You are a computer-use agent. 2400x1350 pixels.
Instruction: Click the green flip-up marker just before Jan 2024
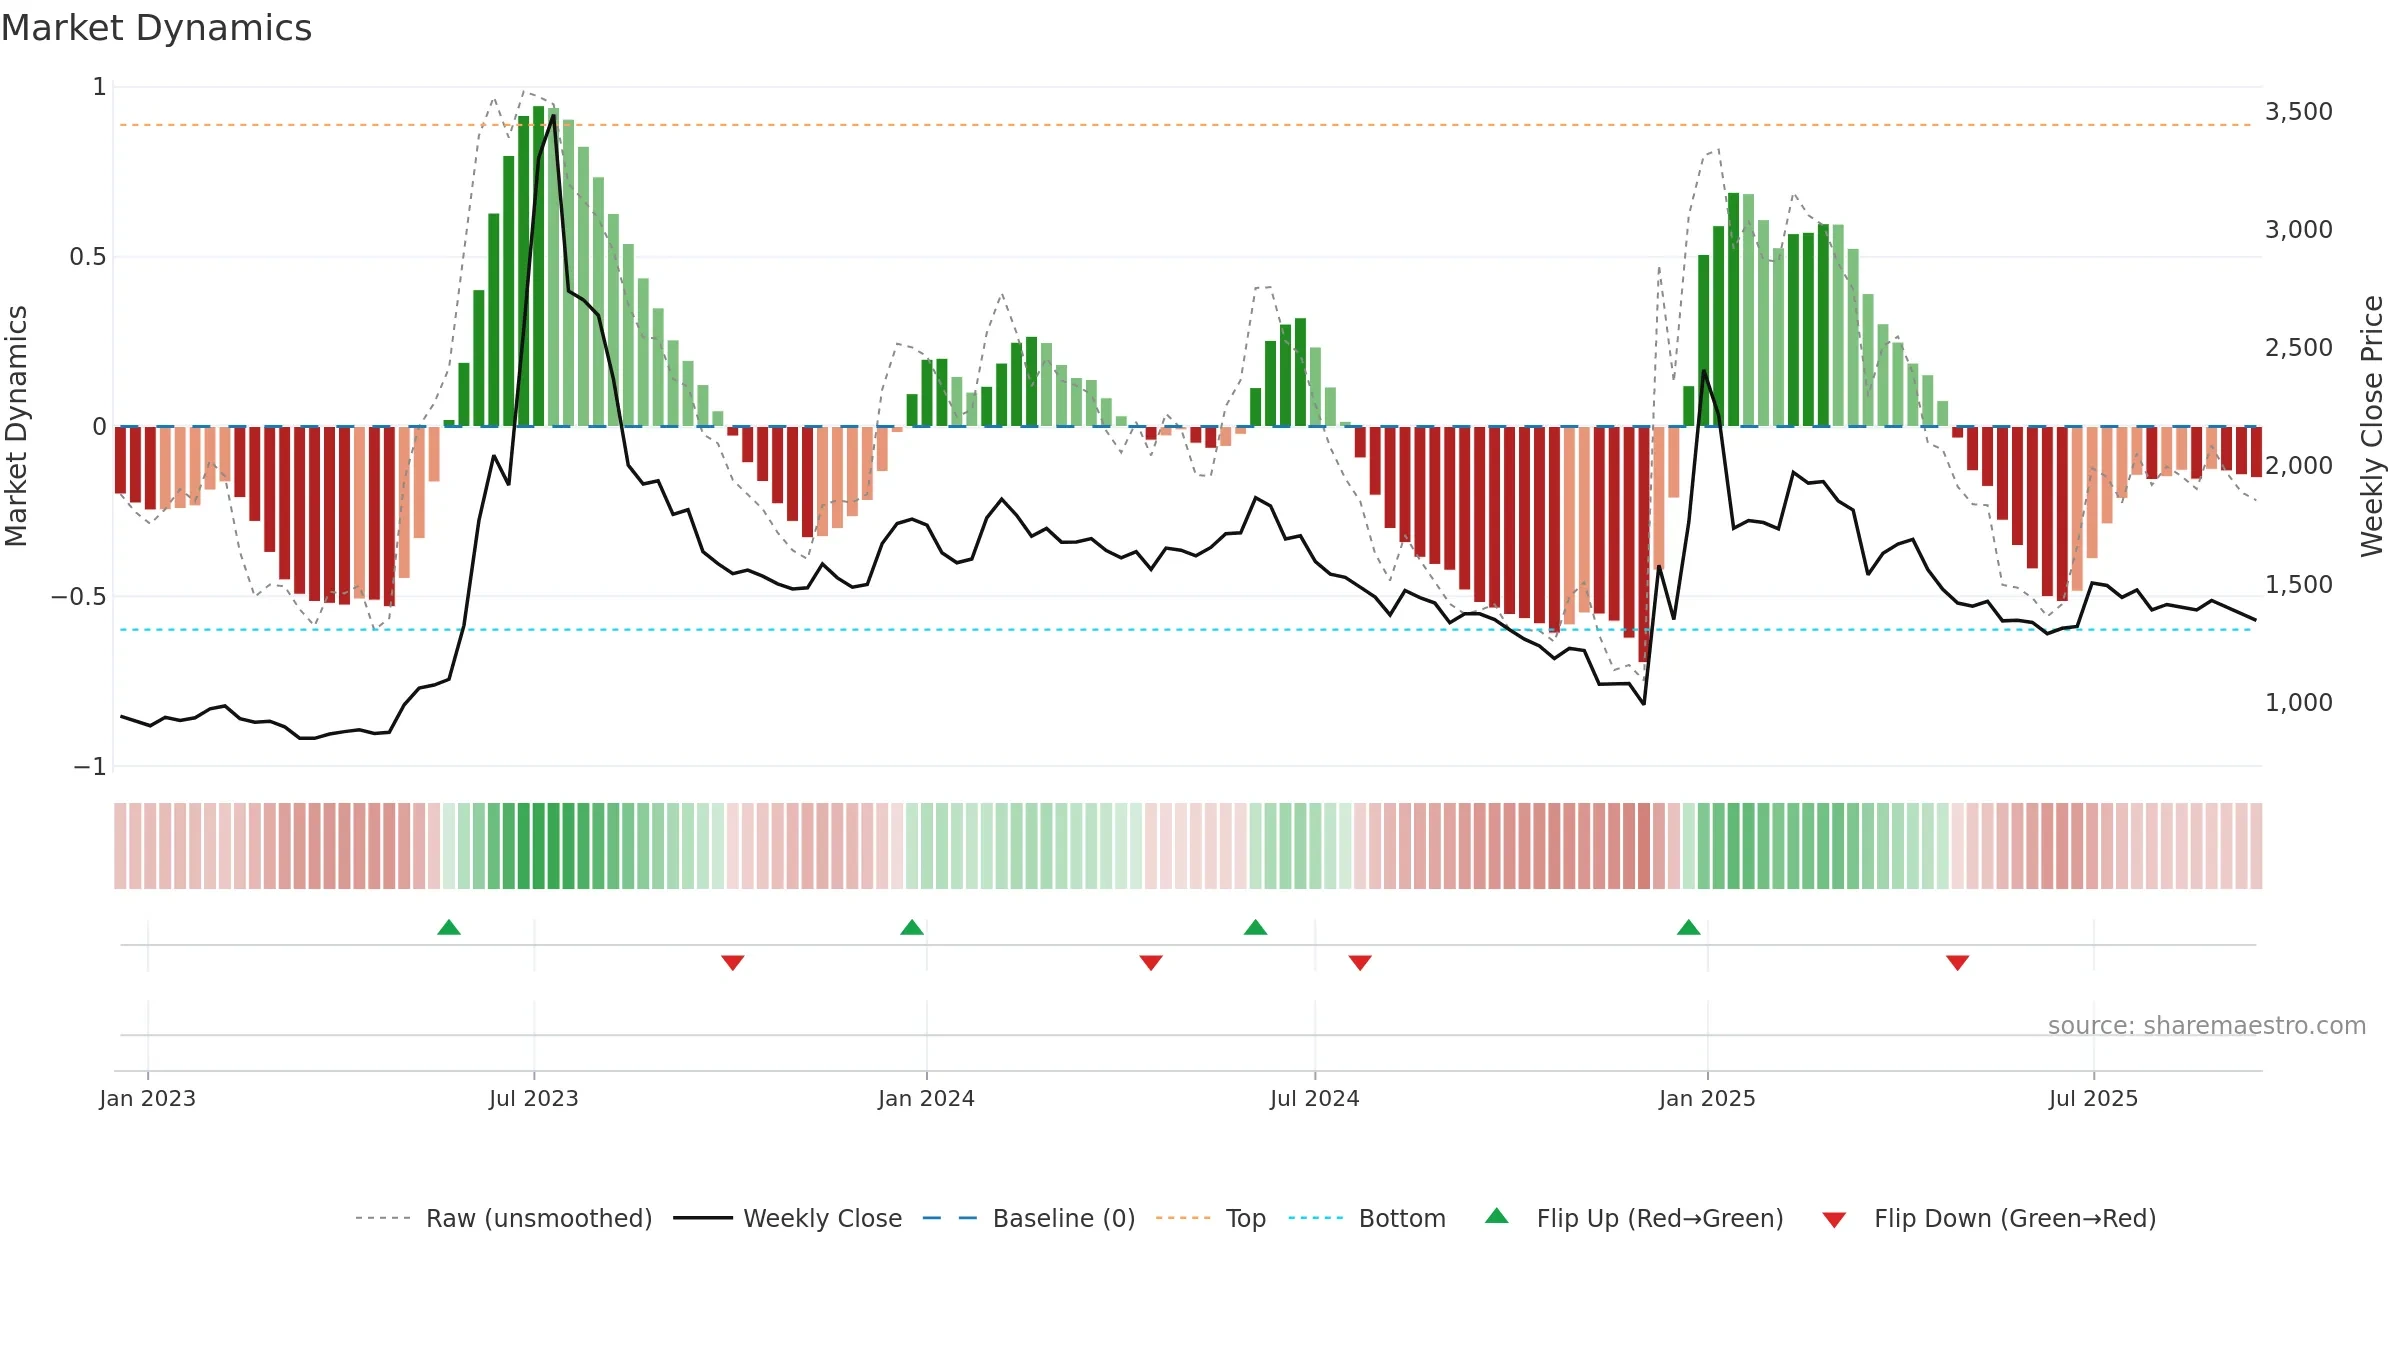point(912,927)
